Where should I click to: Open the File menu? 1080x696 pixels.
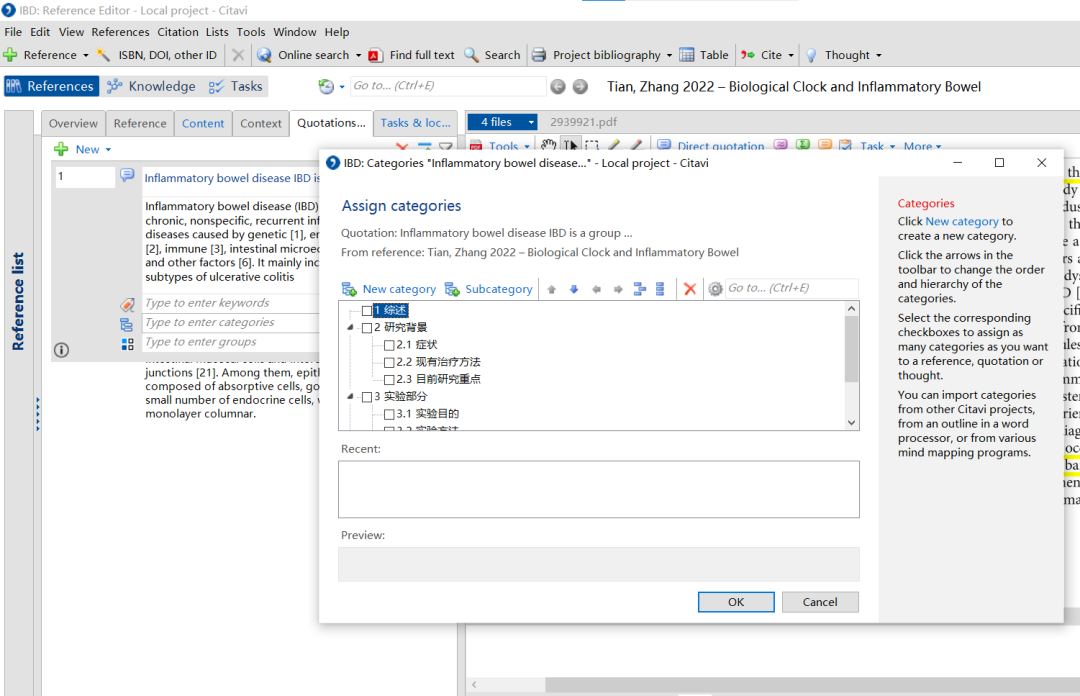[13, 32]
